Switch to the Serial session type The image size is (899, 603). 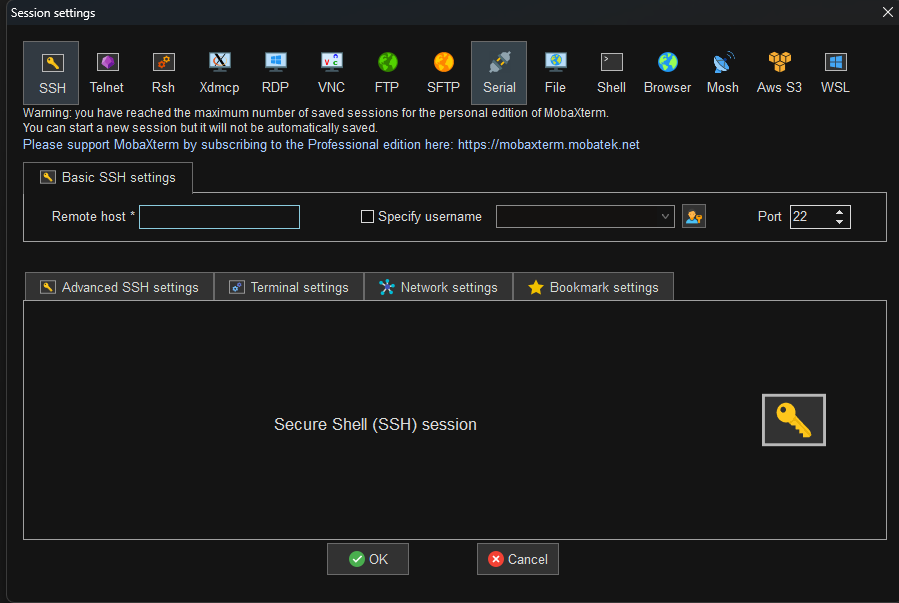tap(499, 73)
